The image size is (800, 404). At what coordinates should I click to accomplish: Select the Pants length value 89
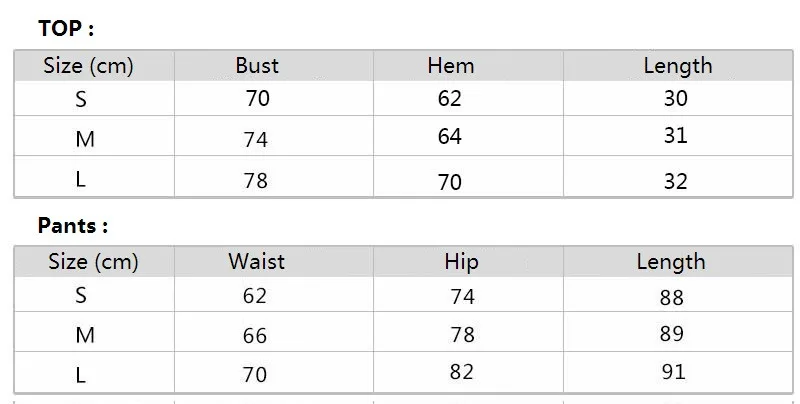[671, 334]
